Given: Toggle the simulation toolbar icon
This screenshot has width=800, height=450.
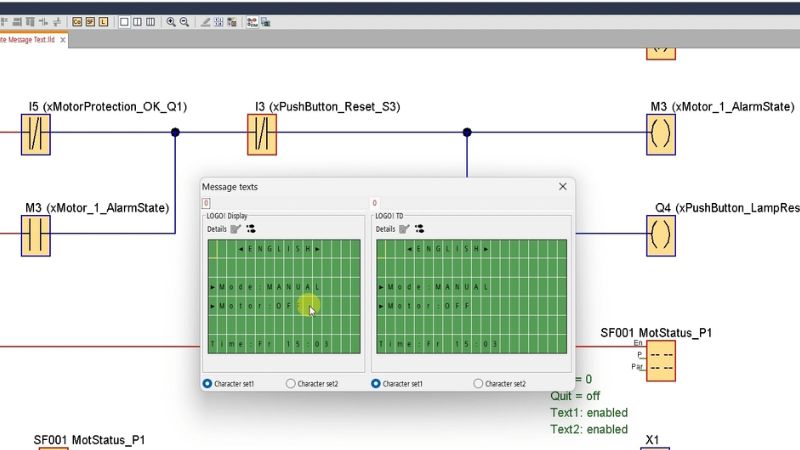Looking at the screenshot, I should click(x=252, y=22).
